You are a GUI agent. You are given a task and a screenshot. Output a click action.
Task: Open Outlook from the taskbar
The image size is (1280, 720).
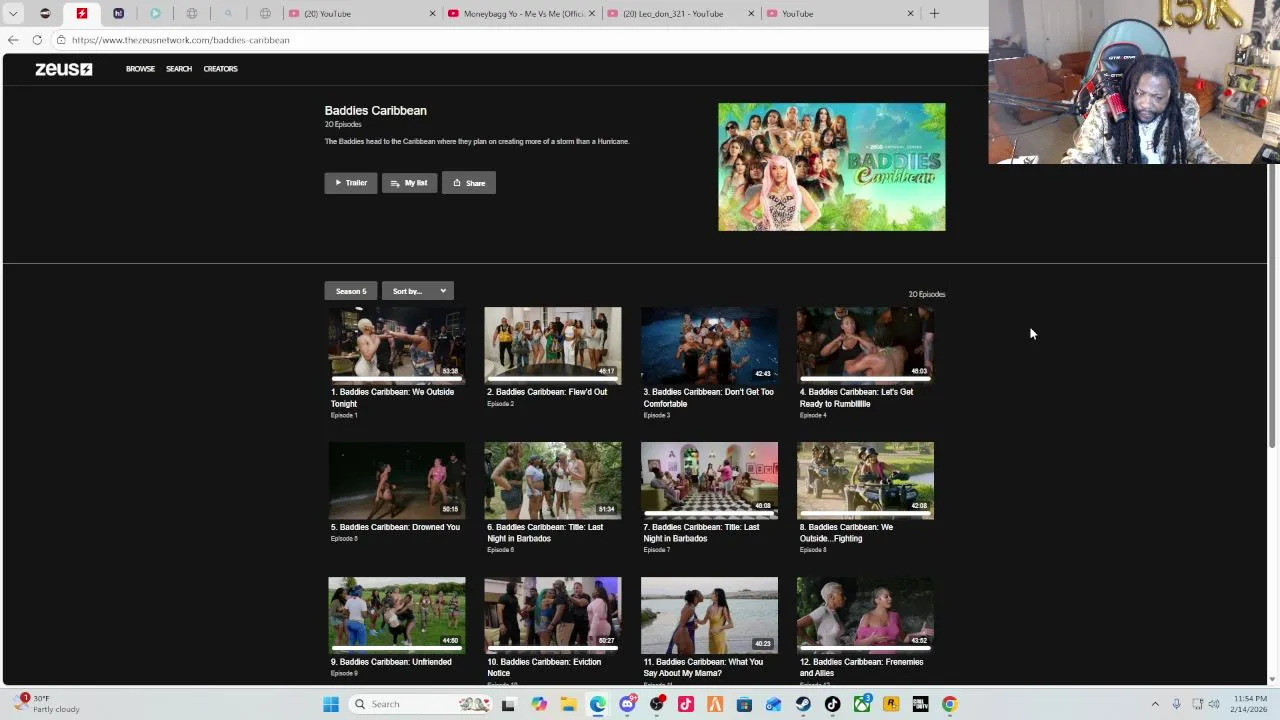pyautogui.click(x=774, y=704)
